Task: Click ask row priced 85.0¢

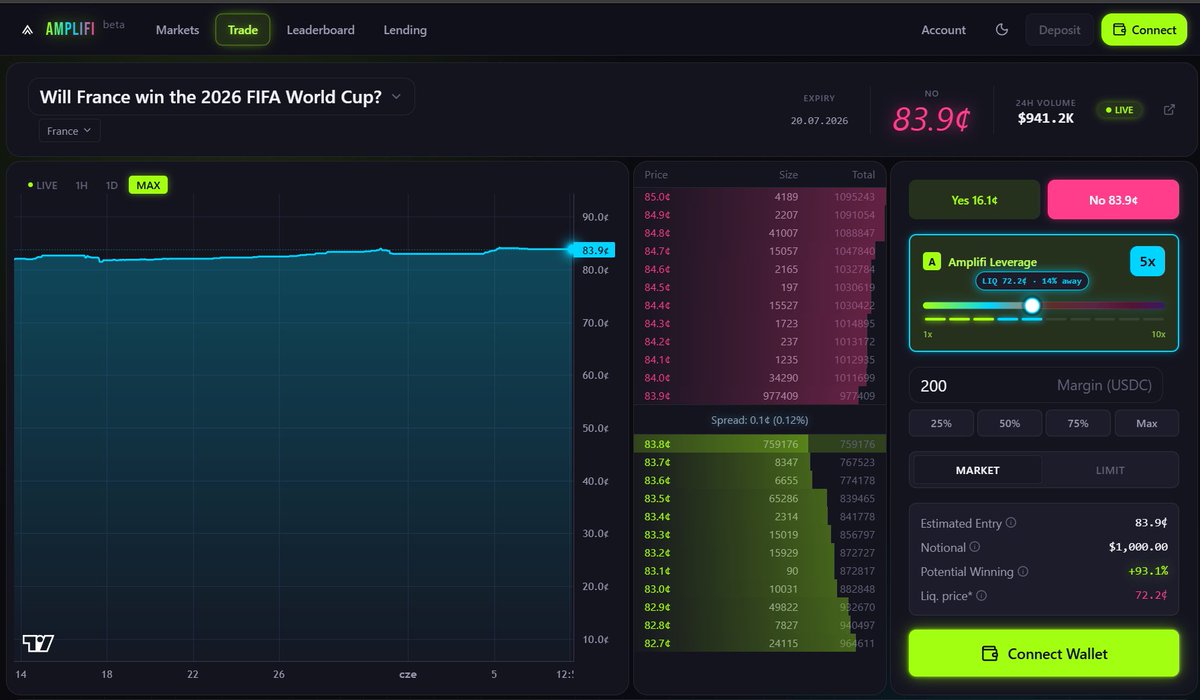Action: point(759,197)
